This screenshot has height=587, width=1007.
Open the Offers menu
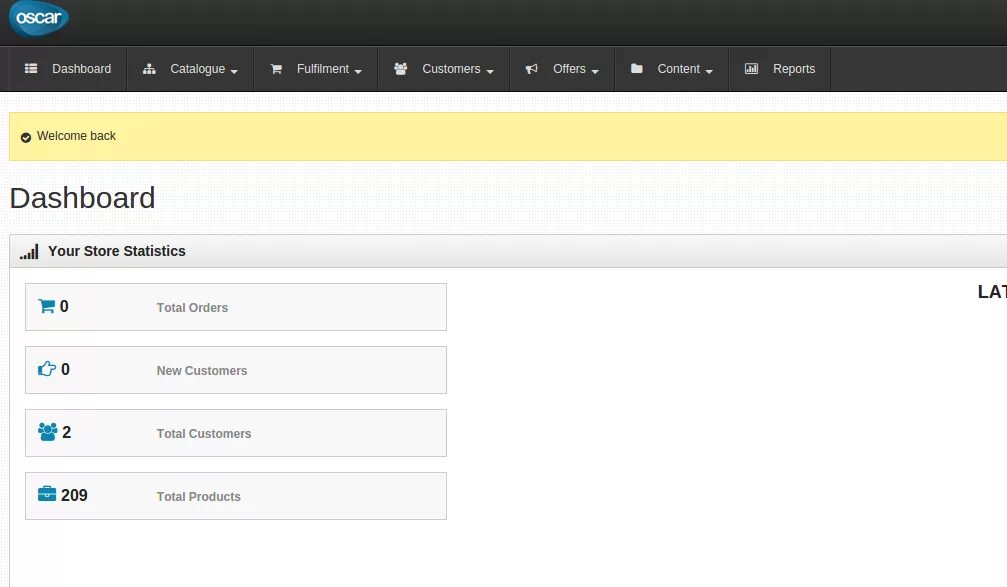coord(562,69)
